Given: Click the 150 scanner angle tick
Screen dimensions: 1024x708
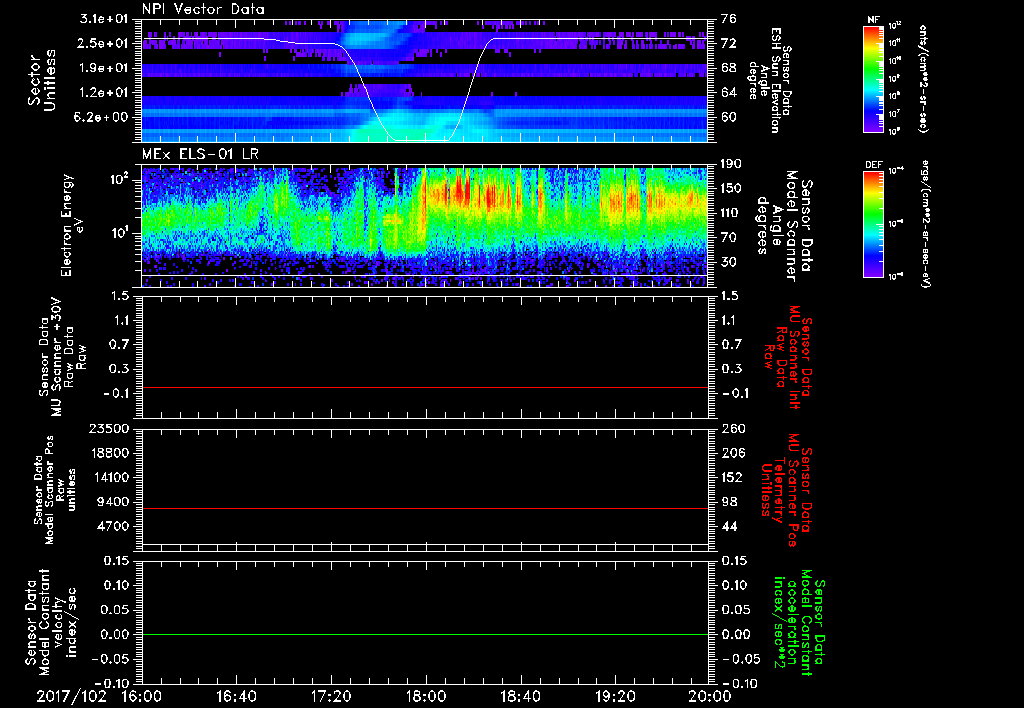Looking at the screenshot, I should pos(732,188).
